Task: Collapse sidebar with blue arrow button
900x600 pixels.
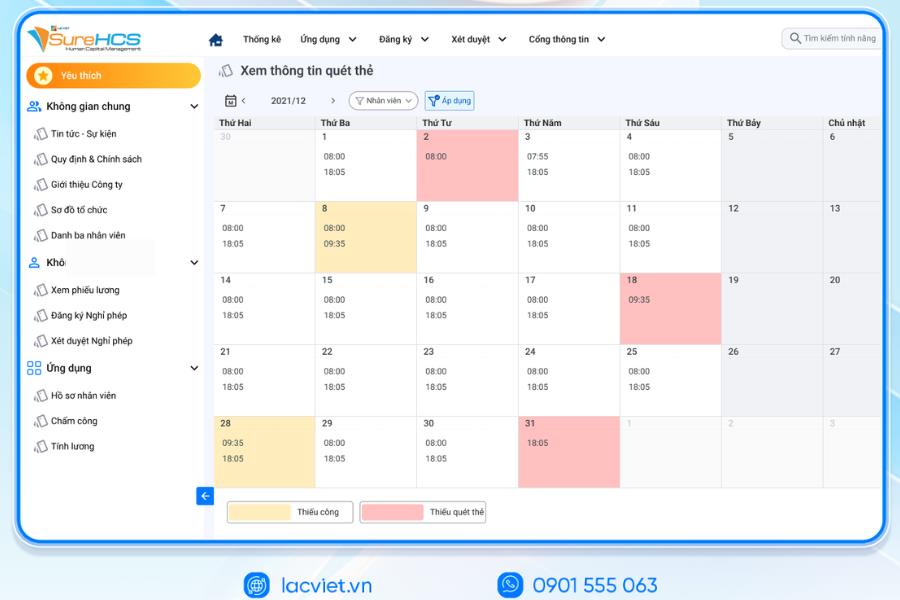Action: [205, 496]
